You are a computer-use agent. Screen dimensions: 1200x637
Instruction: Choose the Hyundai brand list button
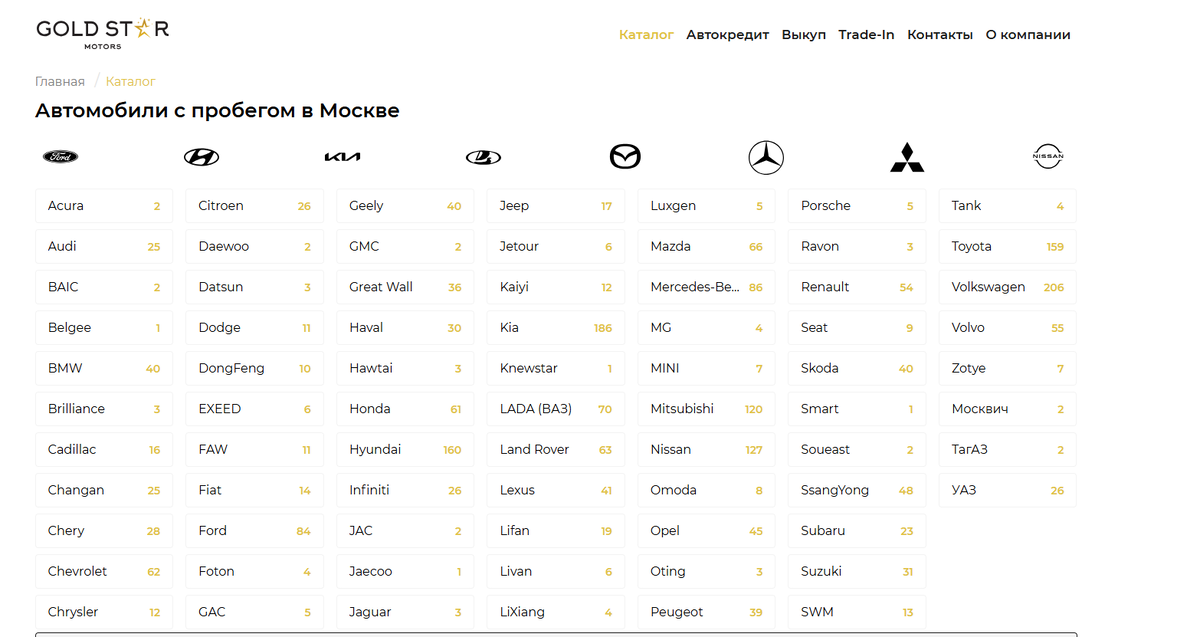point(405,450)
